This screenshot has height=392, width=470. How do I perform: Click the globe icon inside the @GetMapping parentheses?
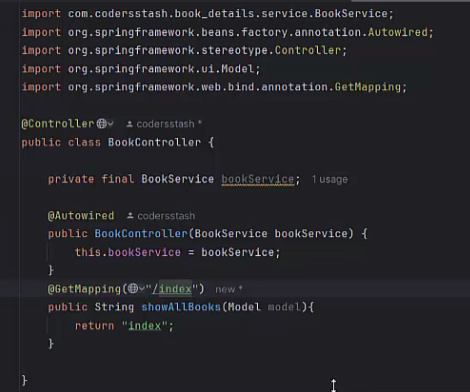click(x=133, y=289)
